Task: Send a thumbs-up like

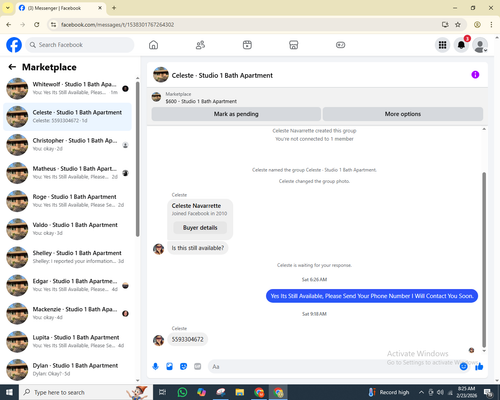Action: point(479,367)
